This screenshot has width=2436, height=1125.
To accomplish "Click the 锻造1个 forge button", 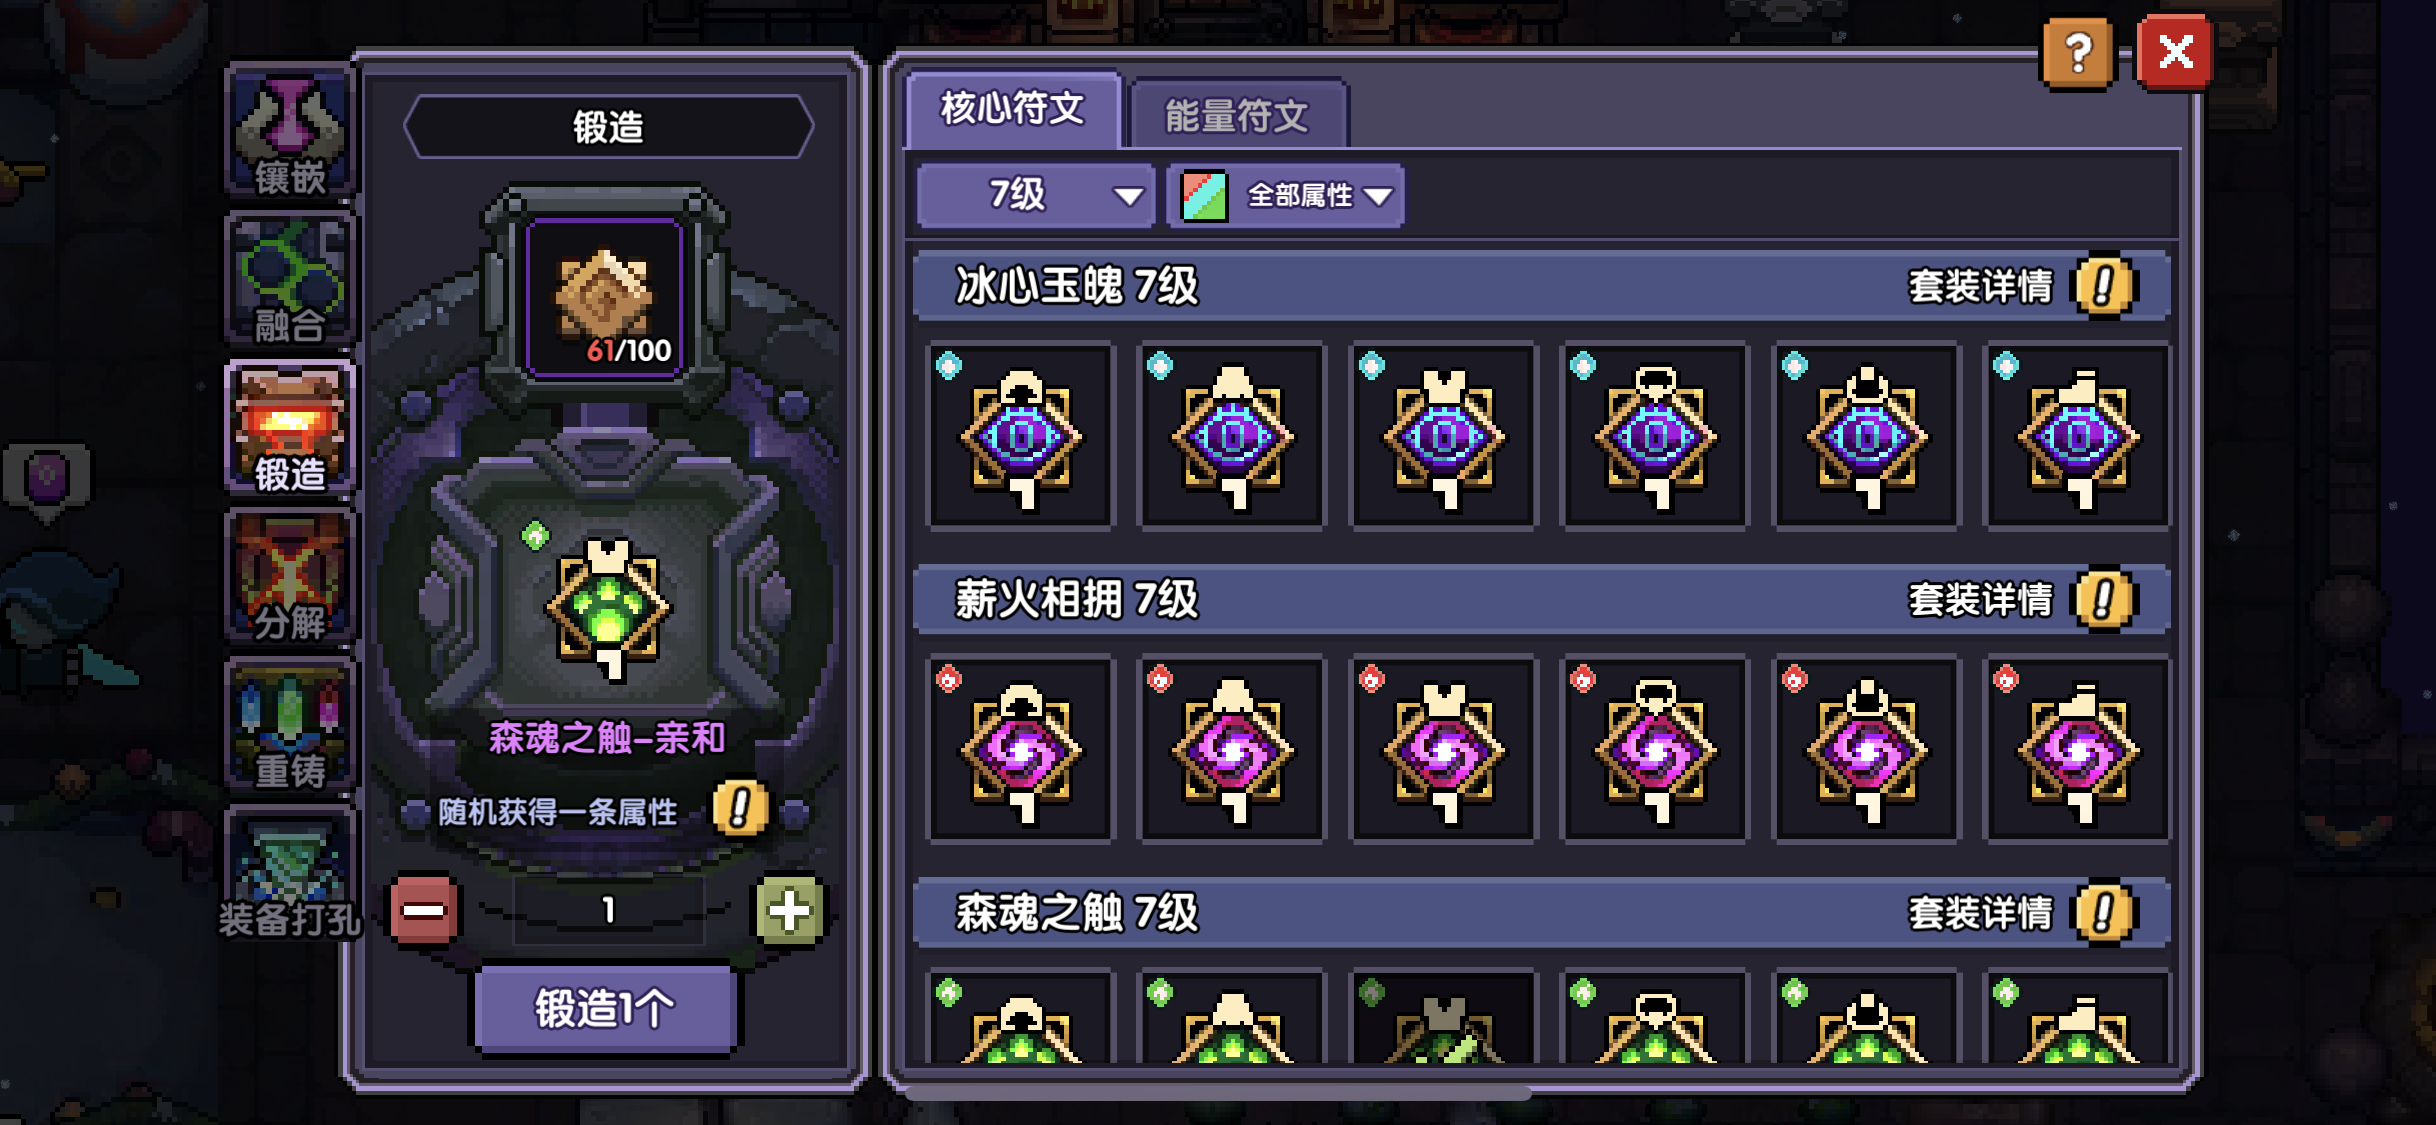I will click(604, 1008).
